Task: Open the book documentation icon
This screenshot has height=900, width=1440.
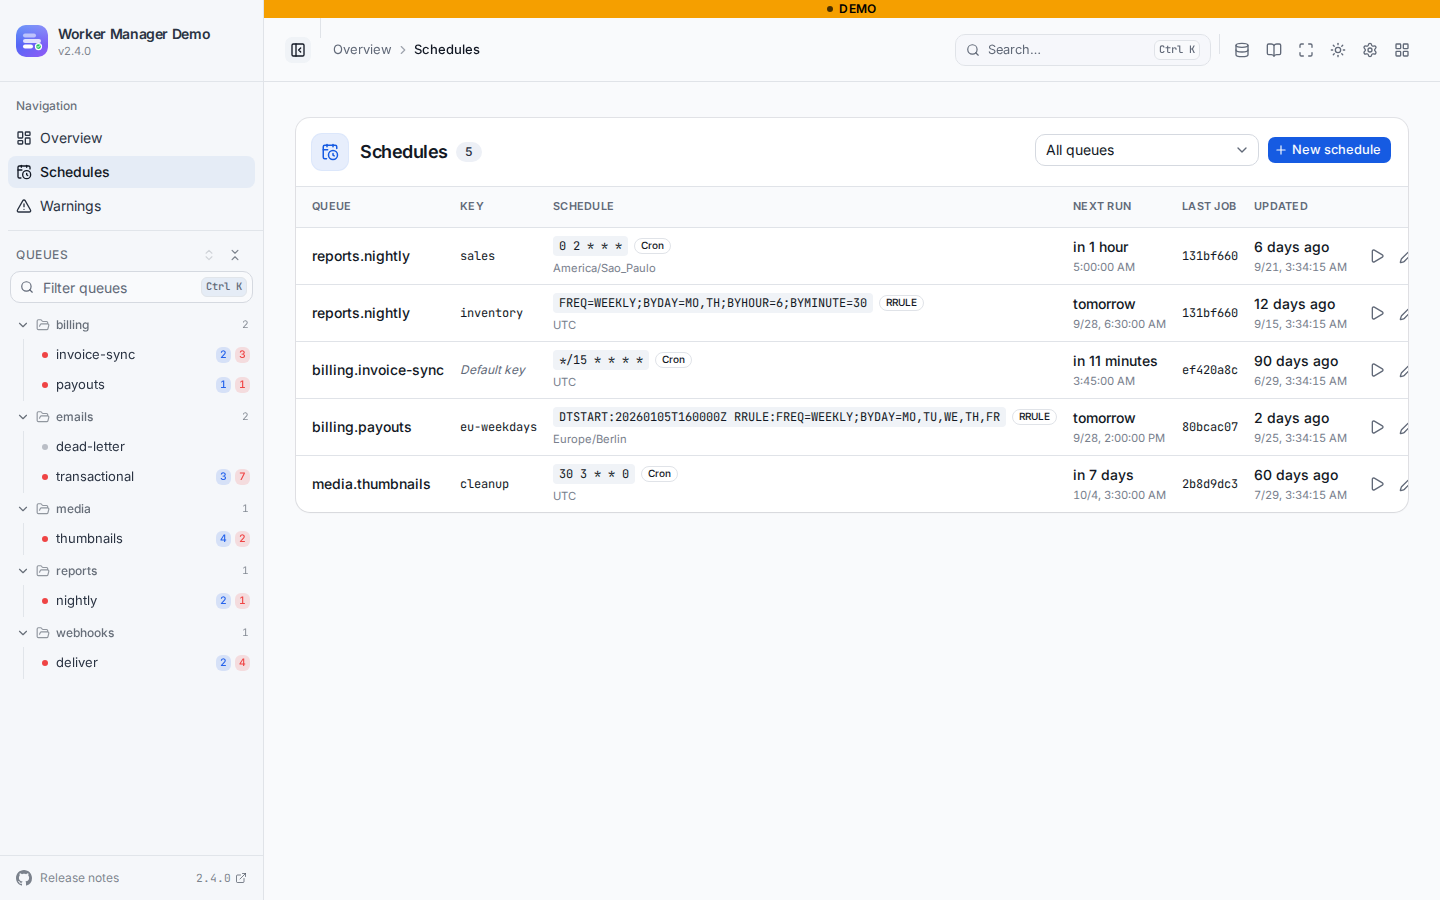Action: click(1274, 50)
